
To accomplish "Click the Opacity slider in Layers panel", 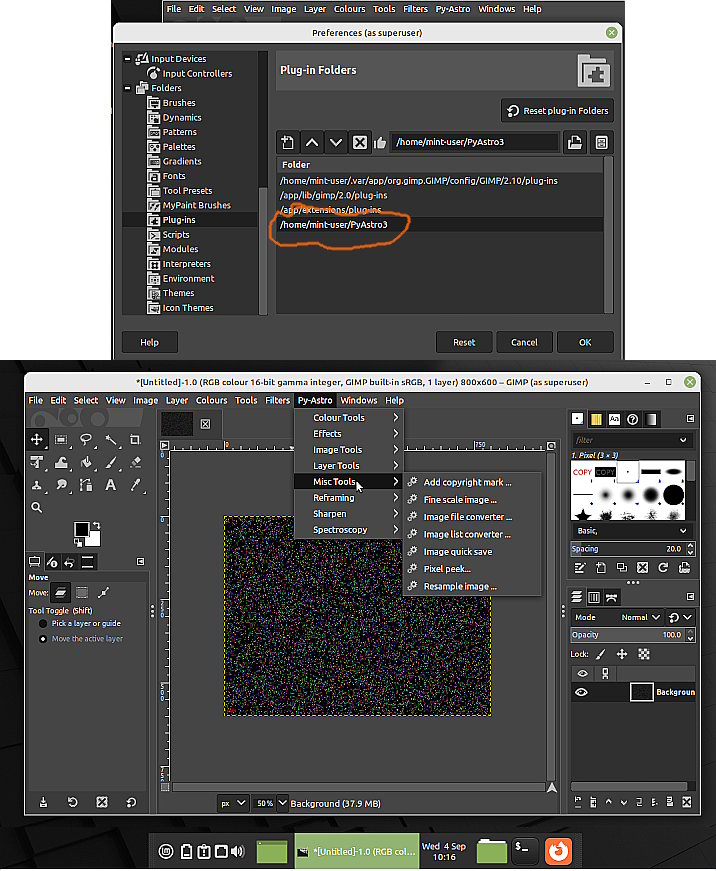I will coord(628,635).
